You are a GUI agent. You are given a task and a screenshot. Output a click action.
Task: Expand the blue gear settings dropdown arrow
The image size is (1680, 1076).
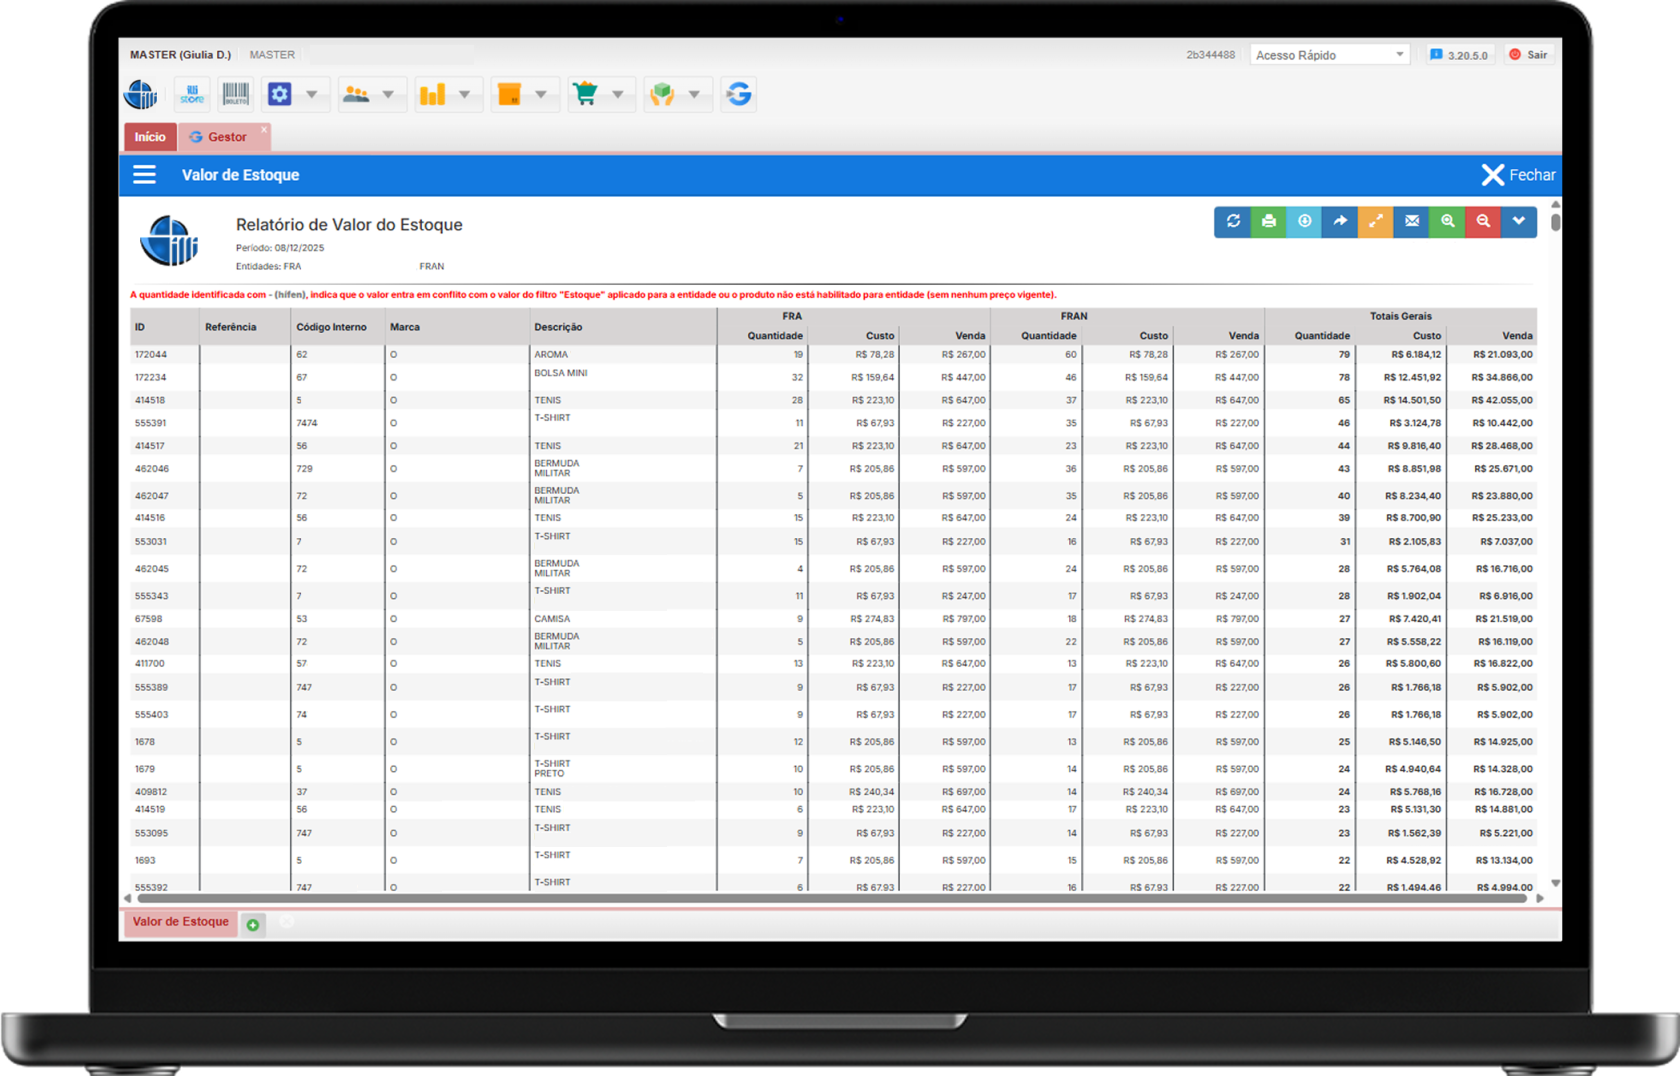click(x=312, y=94)
